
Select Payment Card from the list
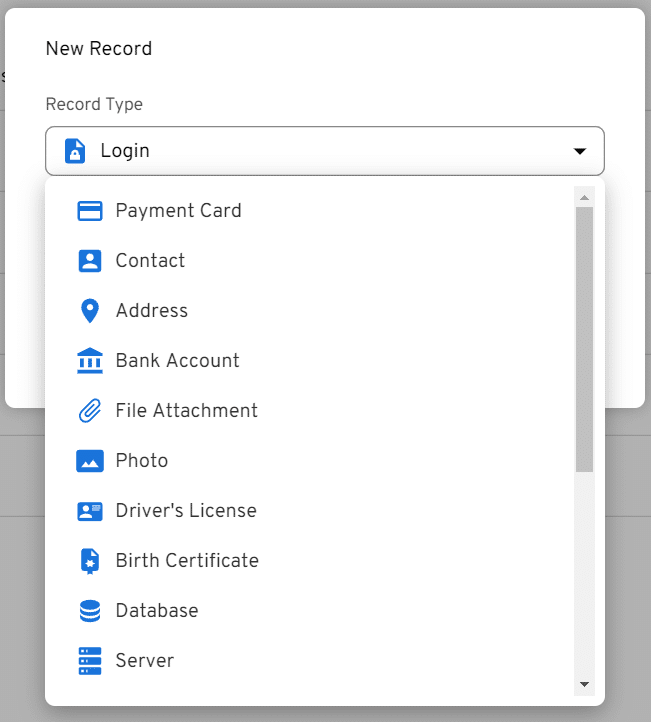[x=178, y=211]
